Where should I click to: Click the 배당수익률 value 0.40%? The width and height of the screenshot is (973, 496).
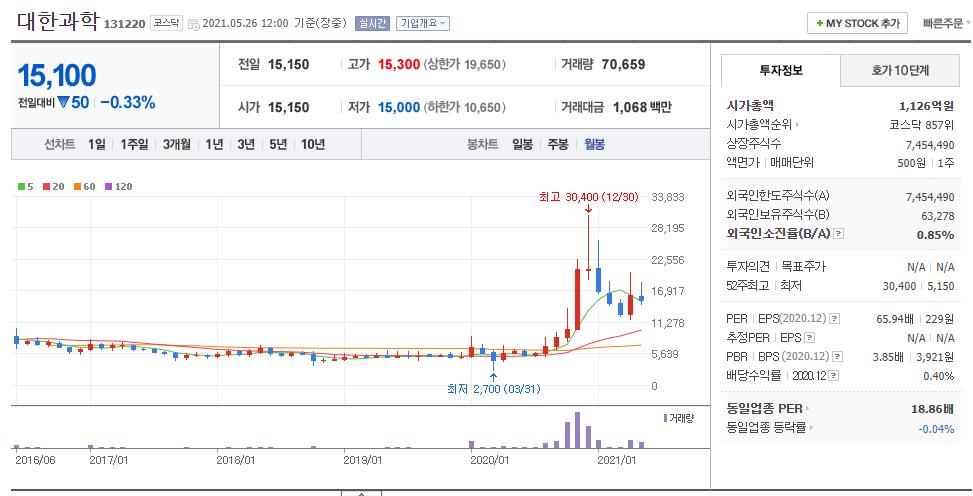tap(938, 376)
